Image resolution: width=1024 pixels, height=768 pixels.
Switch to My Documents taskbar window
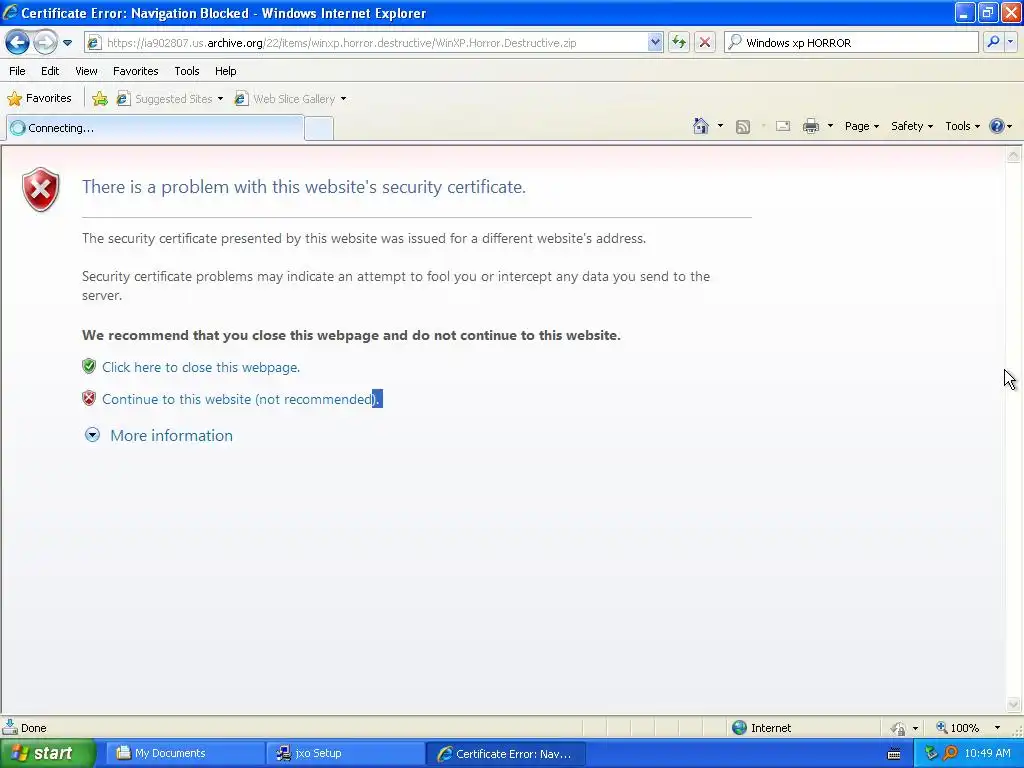pyautogui.click(x=185, y=754)
